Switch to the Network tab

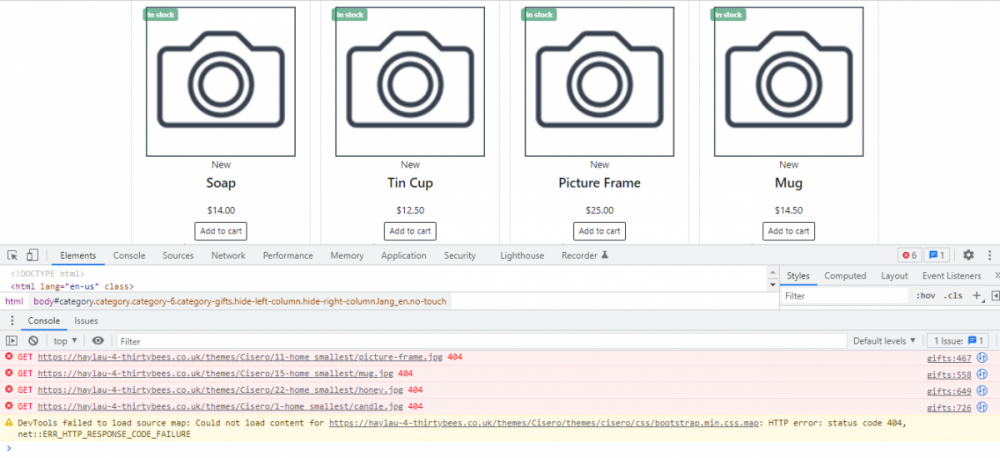(x=228, y=255)
